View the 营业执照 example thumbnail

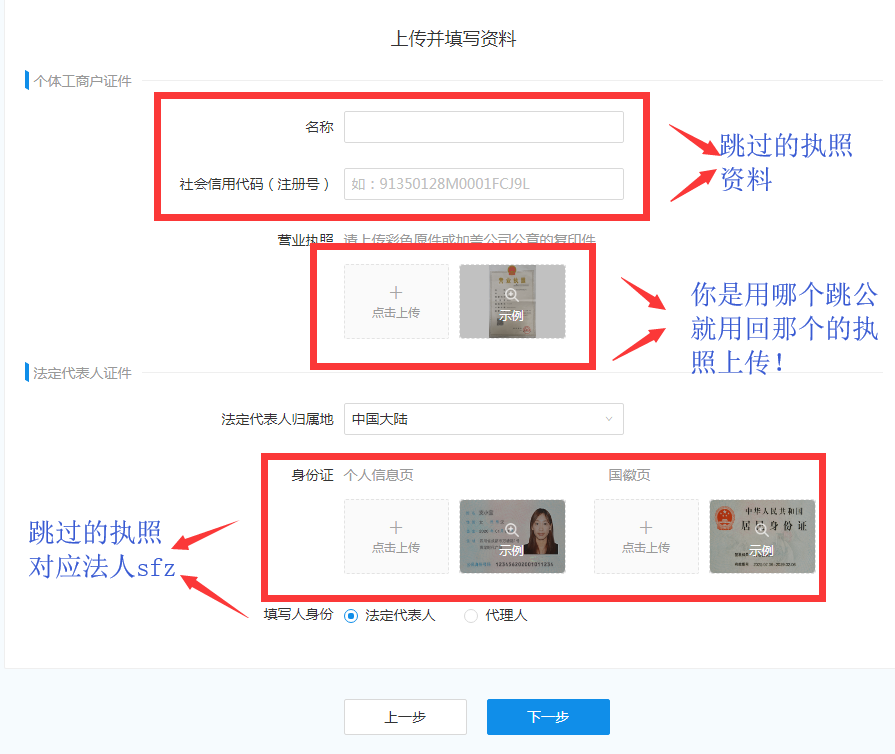512,301
